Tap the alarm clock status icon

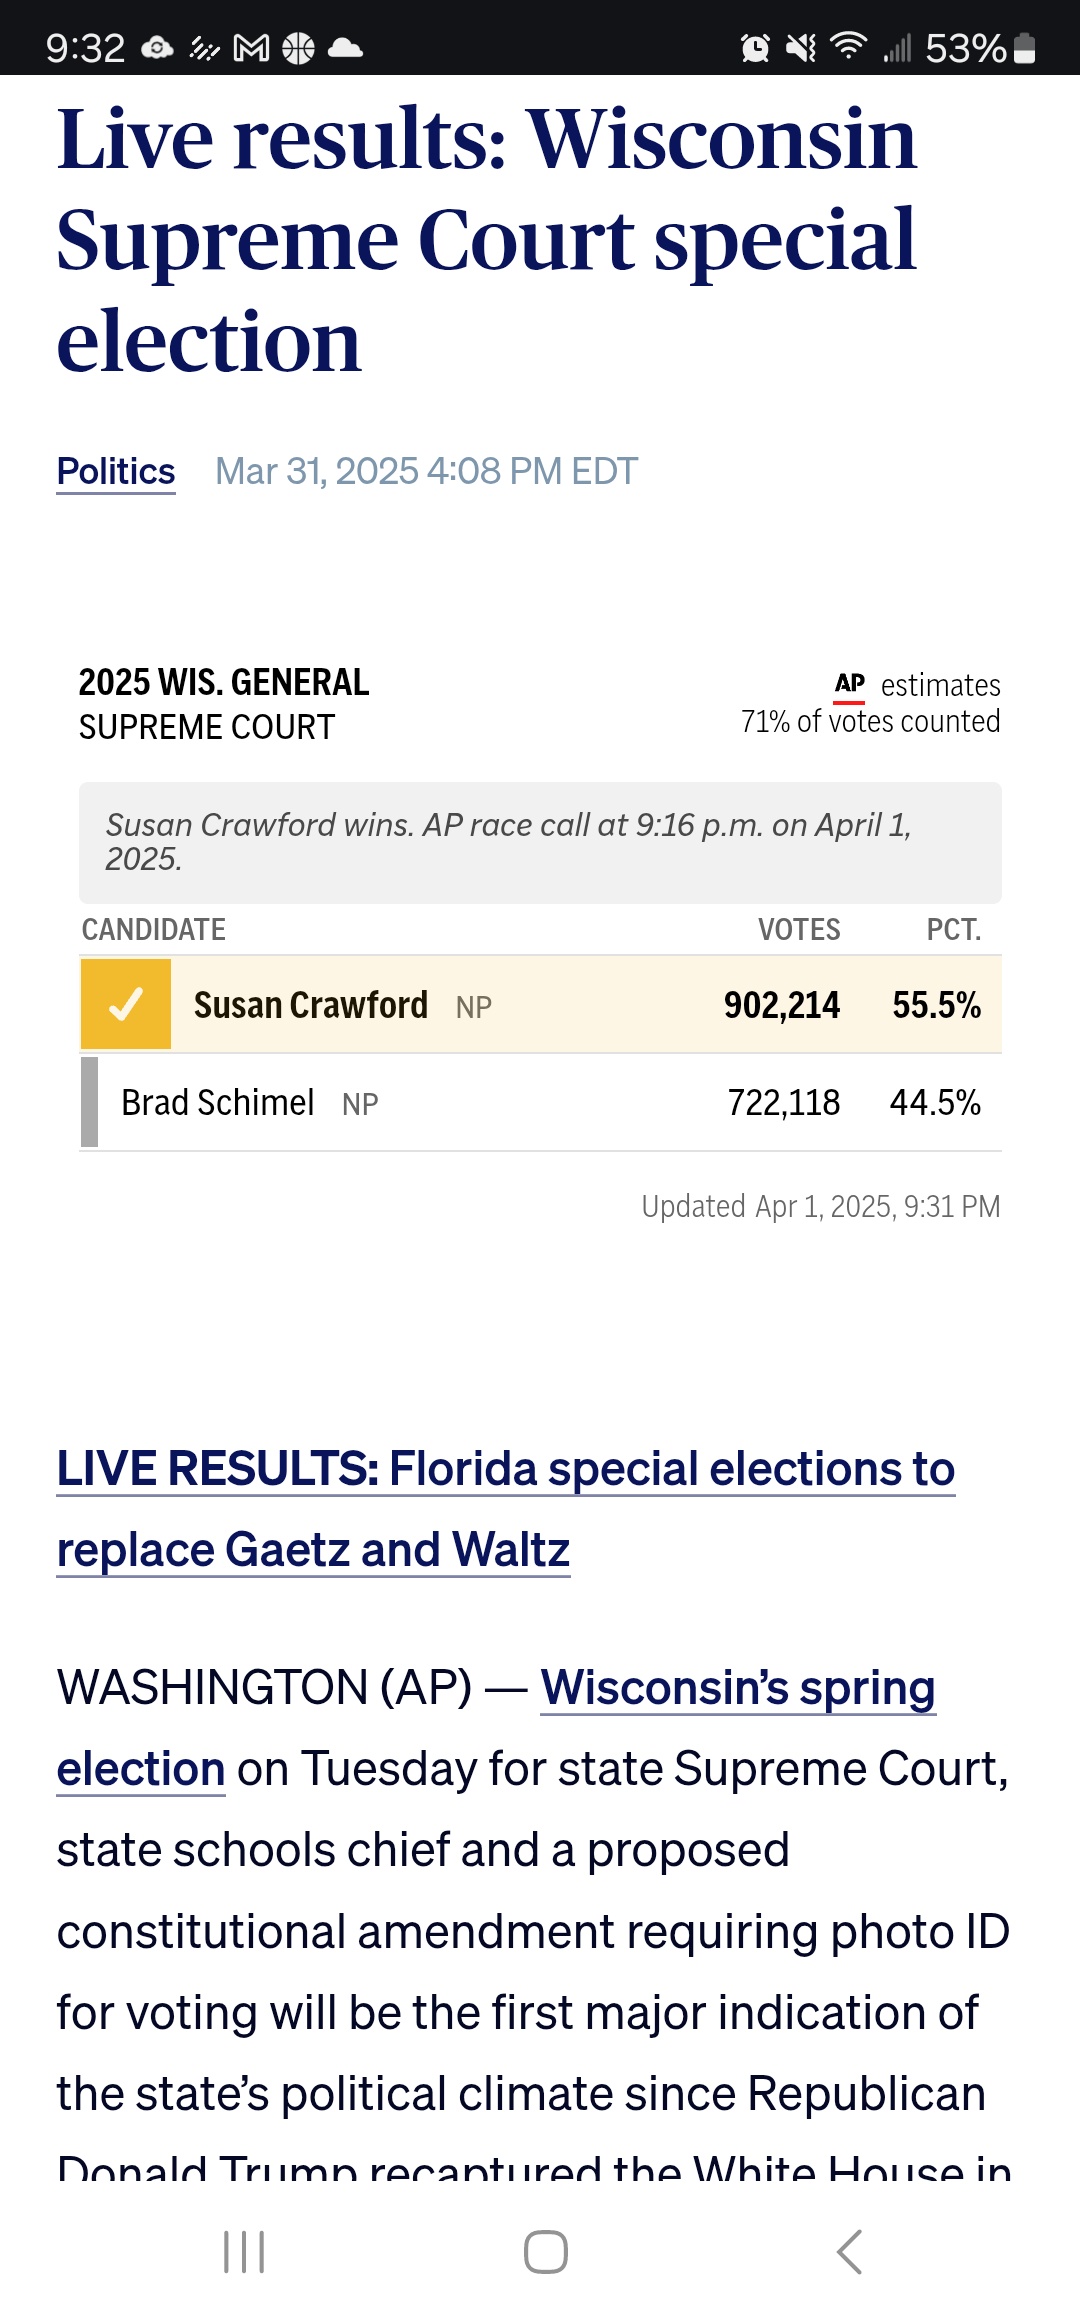[755, 48]
